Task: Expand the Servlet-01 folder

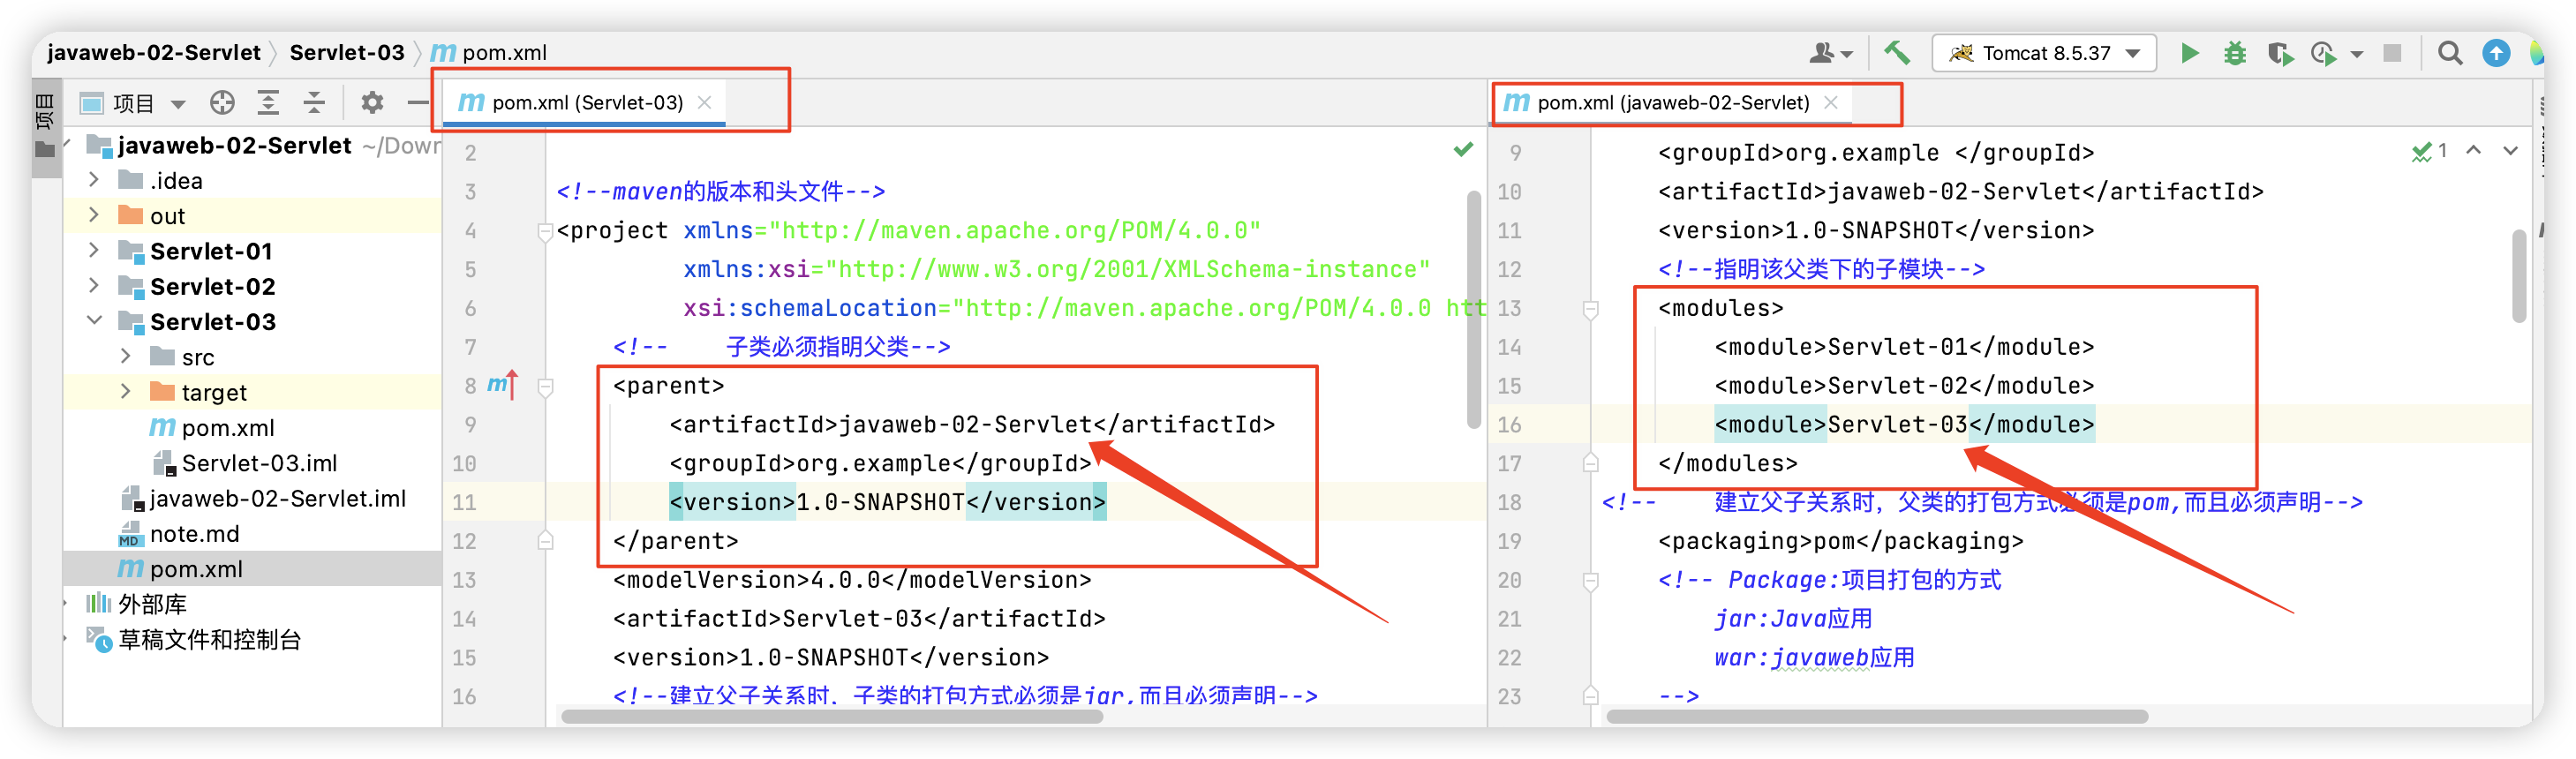Action: [94, 250]
